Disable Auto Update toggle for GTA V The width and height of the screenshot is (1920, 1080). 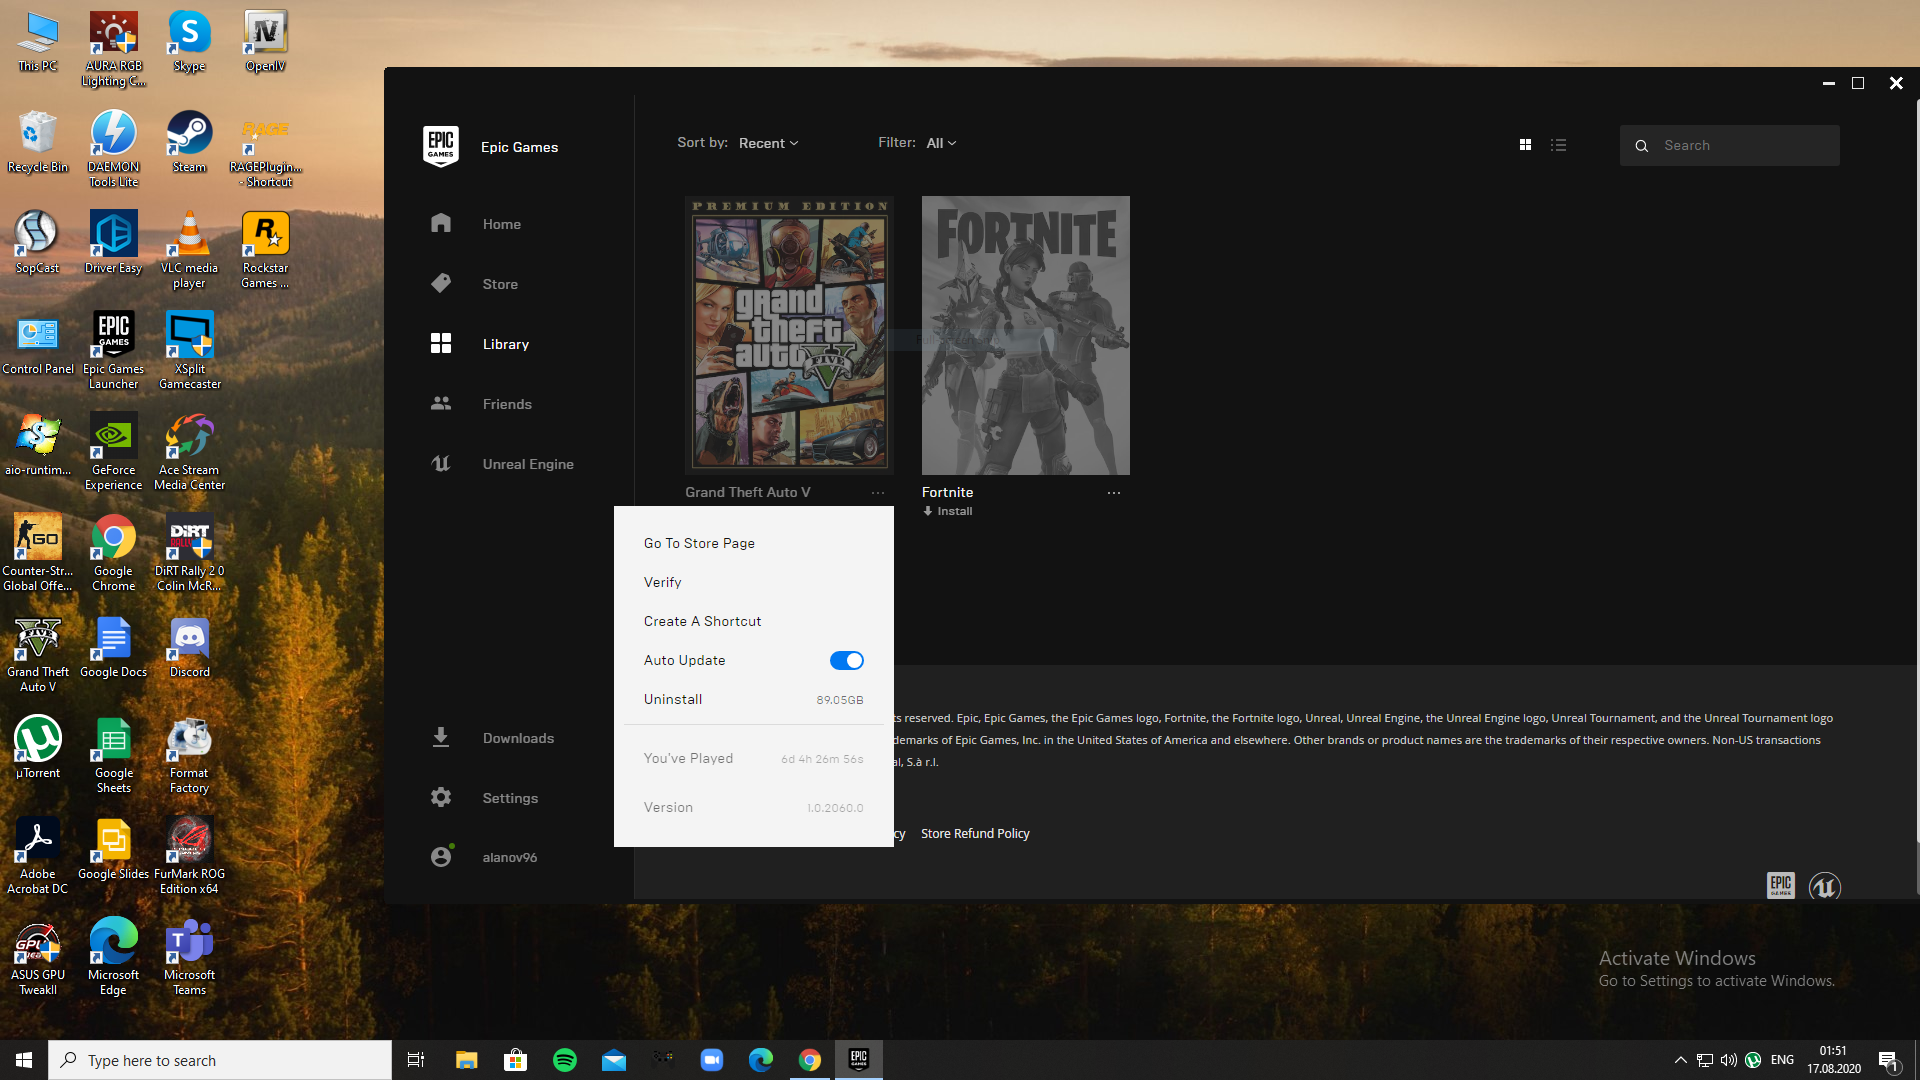[846, 660]
